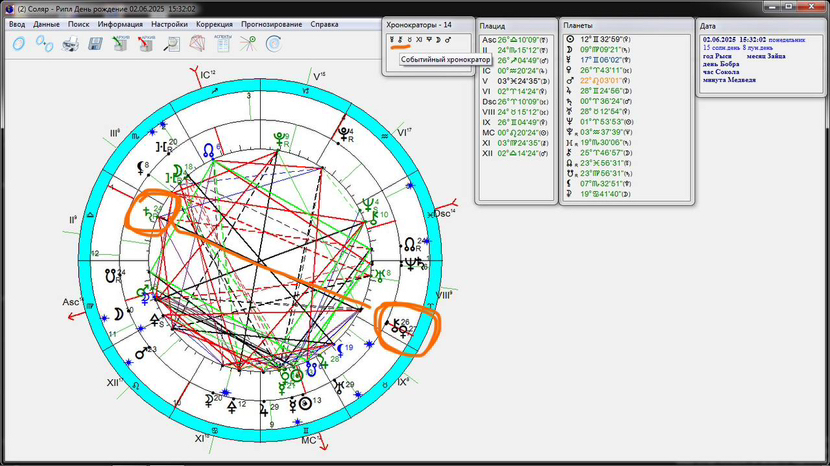Screen dimensions: 830x466
Task: Select the Neptune row 01°53'53" in Планеты
Action: (599, 122)
